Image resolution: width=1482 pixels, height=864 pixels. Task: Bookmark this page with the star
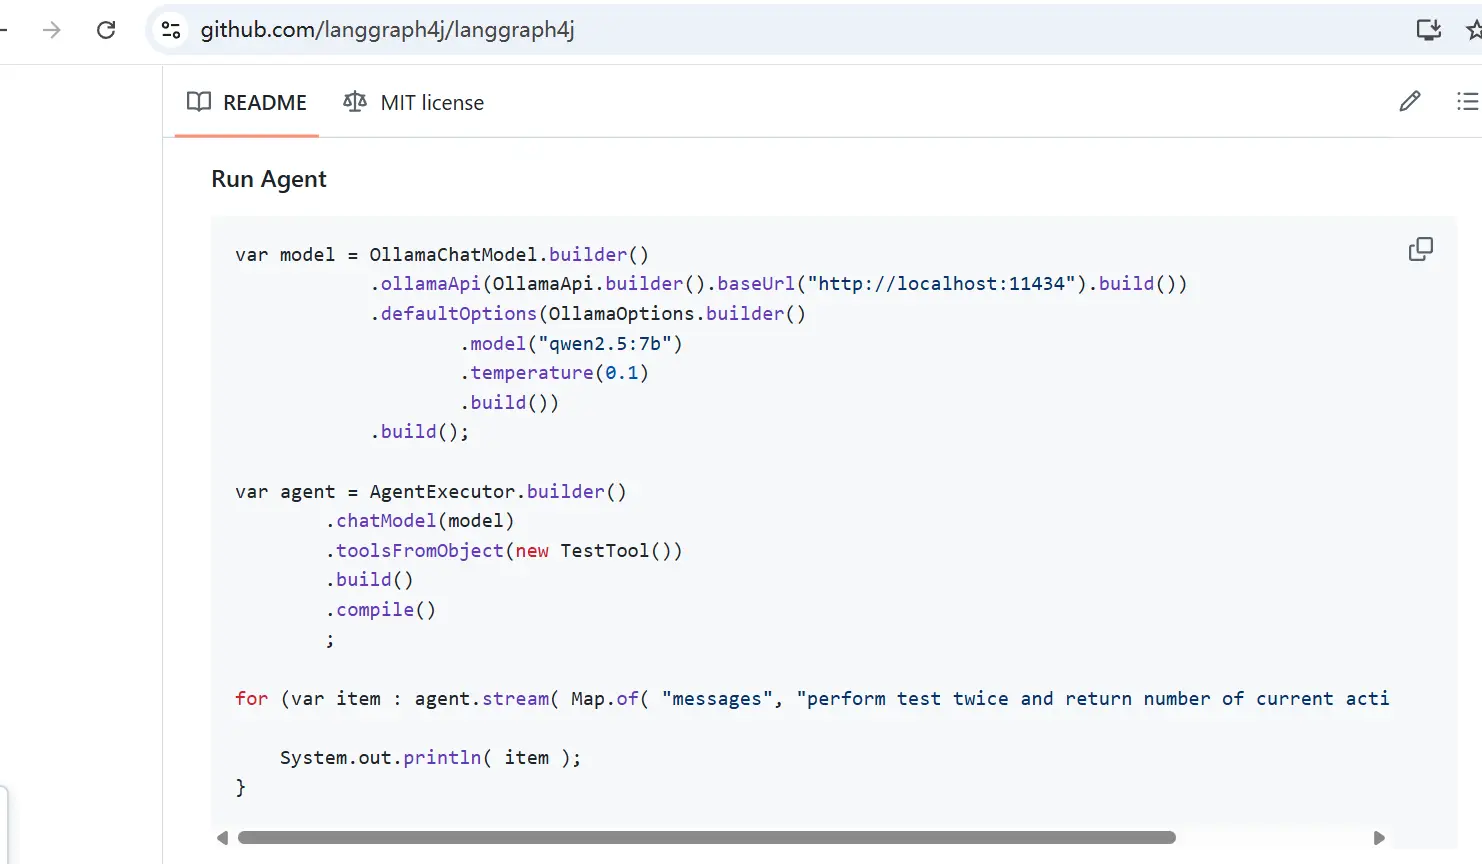[1473, 30]
